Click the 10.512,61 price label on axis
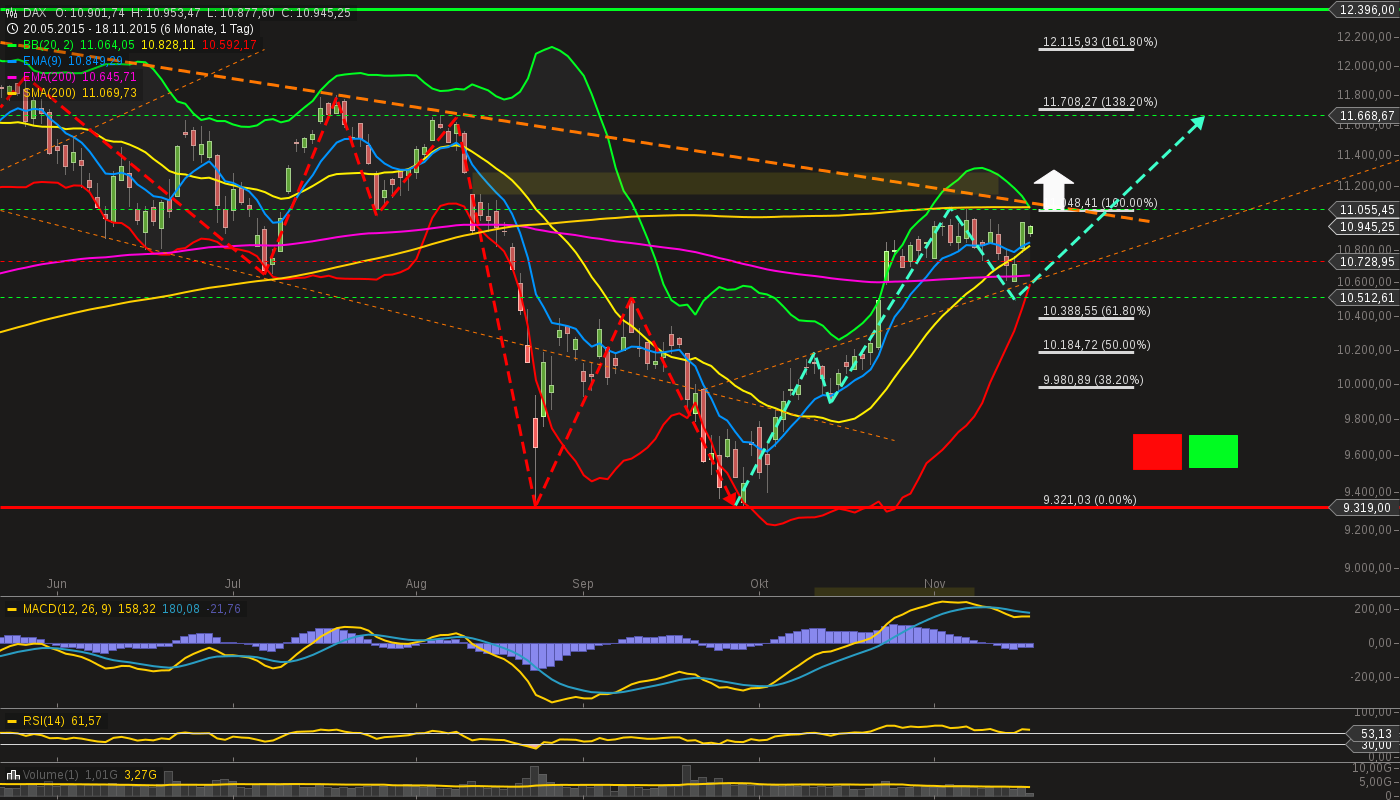Screen dimensions: 1400x800 click(1366, 298)
